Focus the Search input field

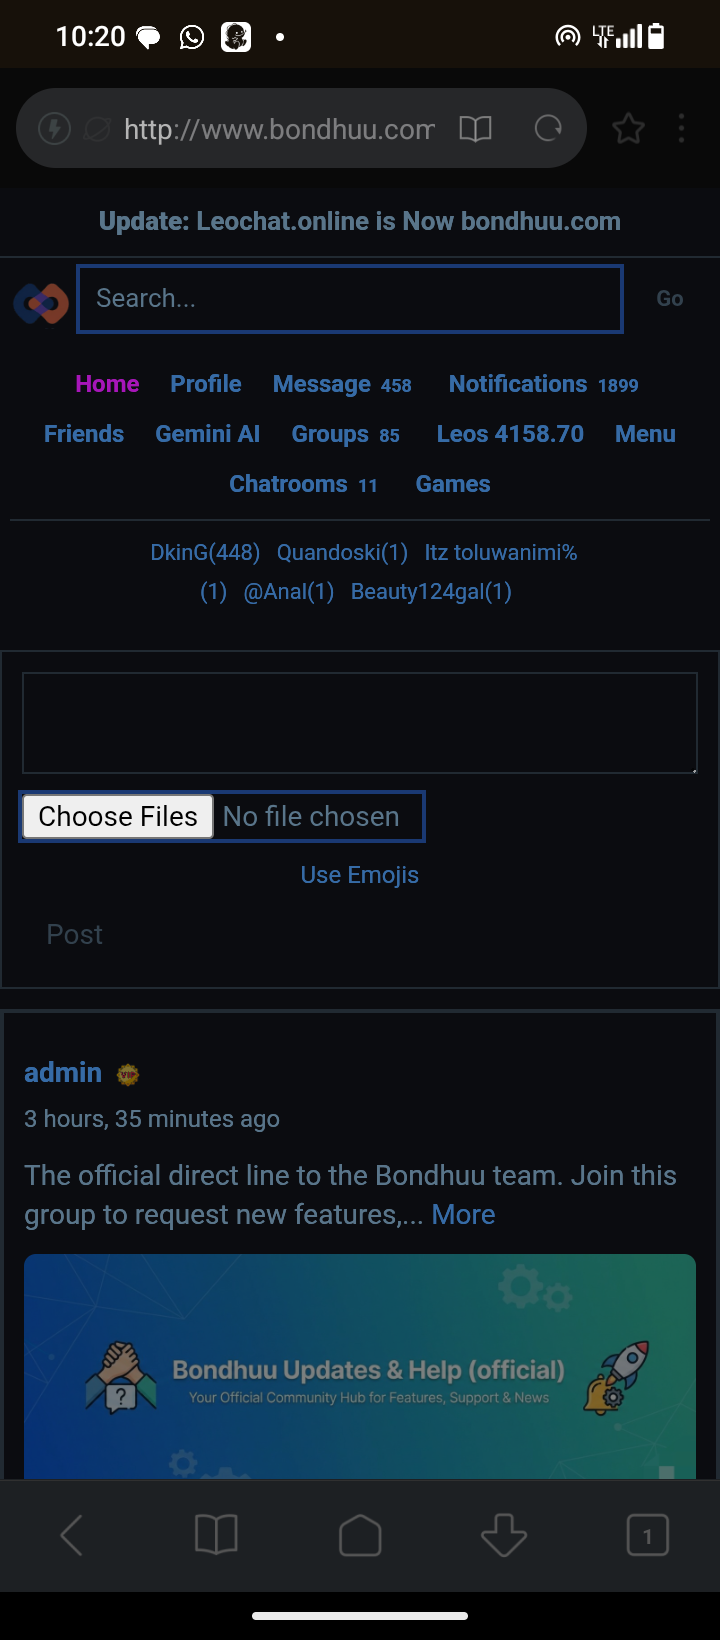[x=349, y=298]
